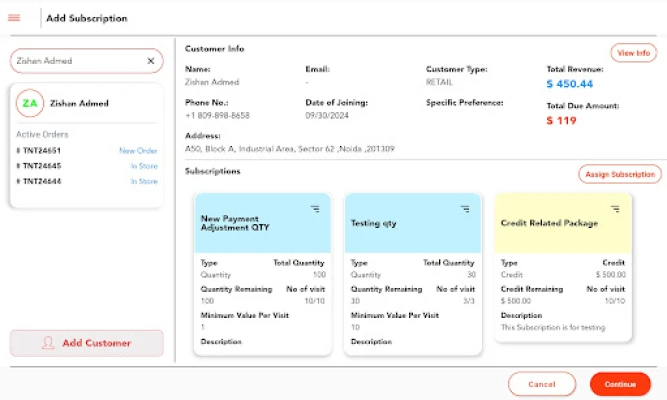Select order TNT24645
This screenshot has height=400, width=667.
tap(40, 166)
